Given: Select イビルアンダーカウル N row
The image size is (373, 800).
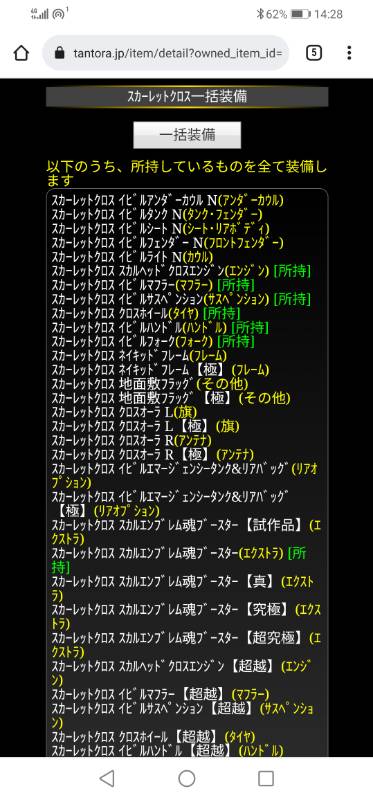Looking at the screenshot, I should click(x=167, y=201).
